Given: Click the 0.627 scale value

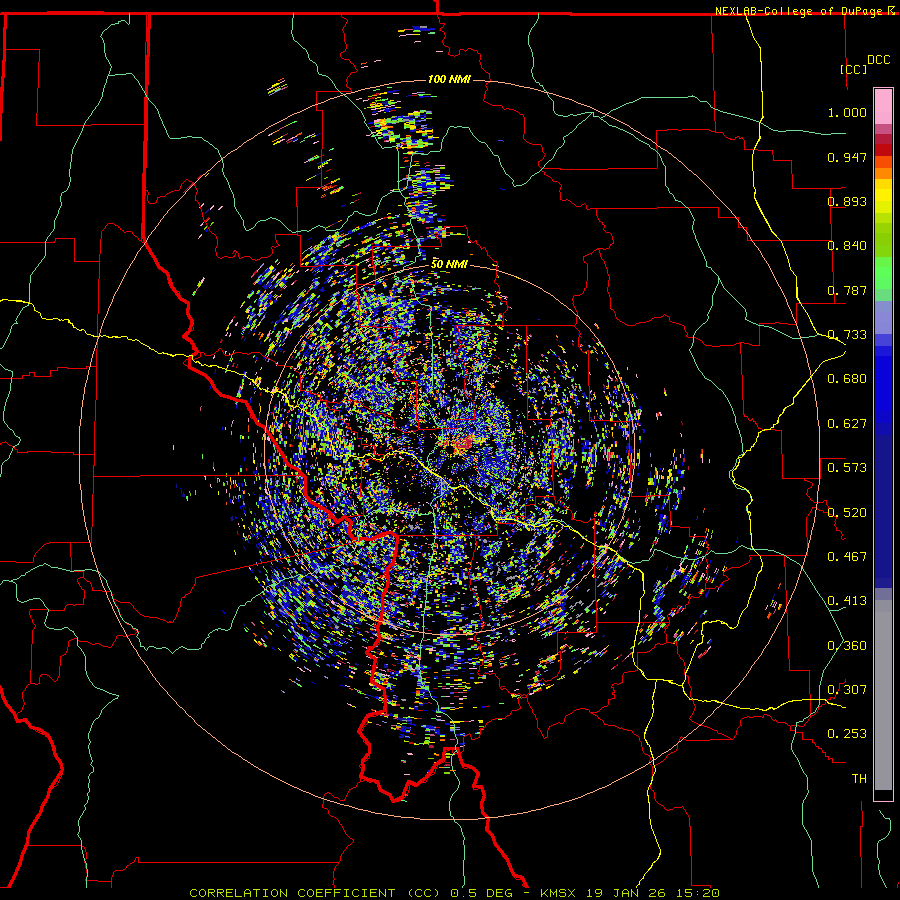Looking at the screenshot, I should click(847, 424).
